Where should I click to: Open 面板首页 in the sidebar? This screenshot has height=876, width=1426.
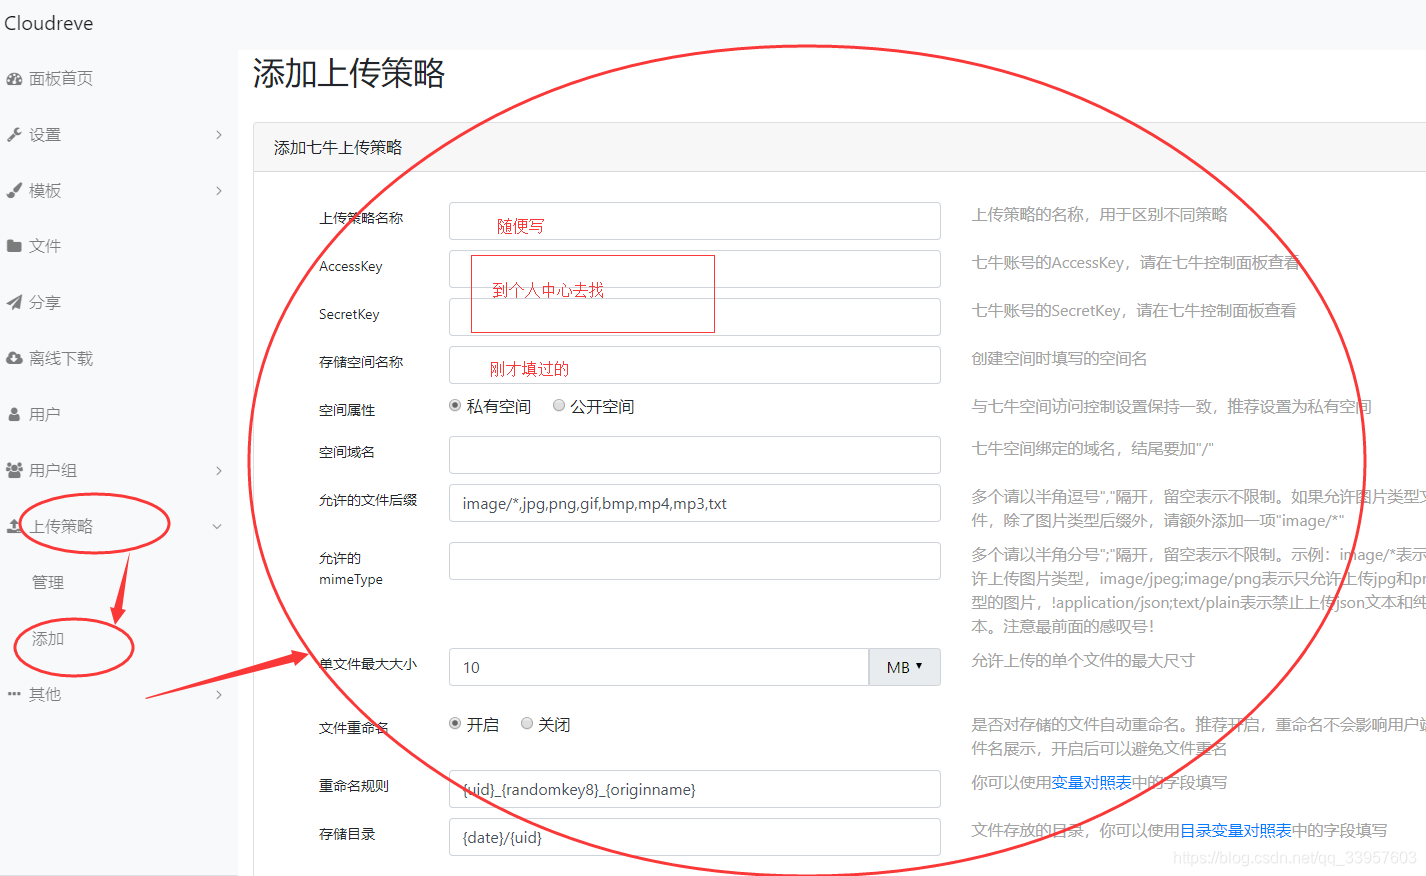[x=61, y=79]
